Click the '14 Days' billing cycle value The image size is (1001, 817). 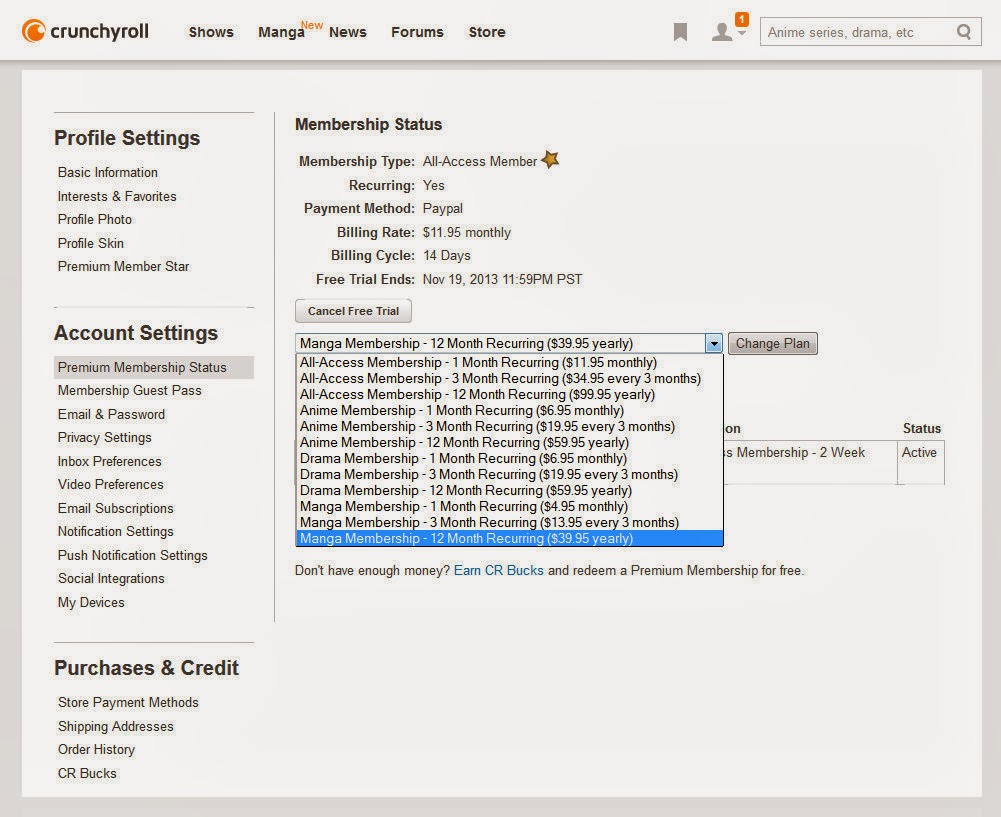point(447,255)
